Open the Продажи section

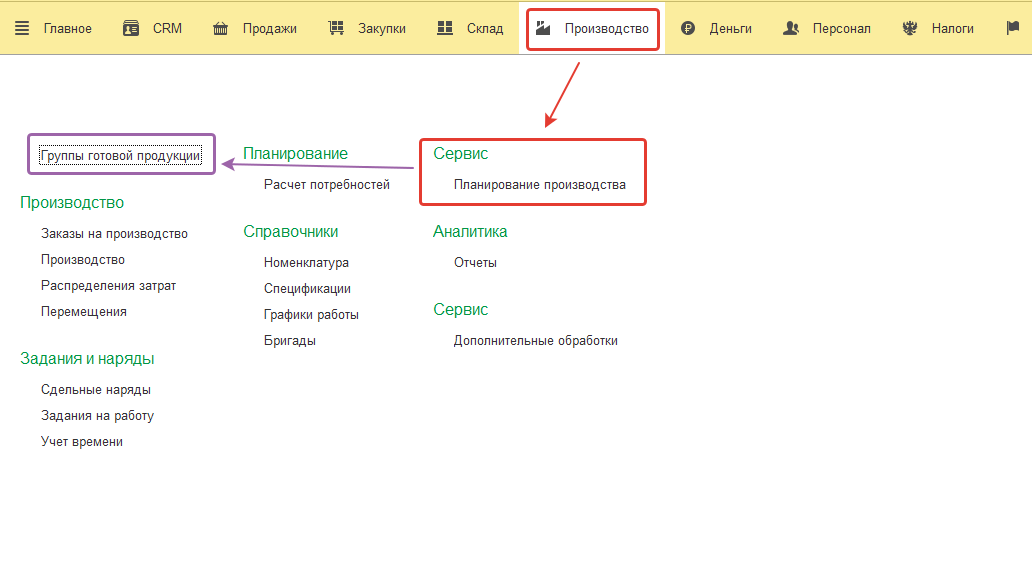(x=270, y=29)
